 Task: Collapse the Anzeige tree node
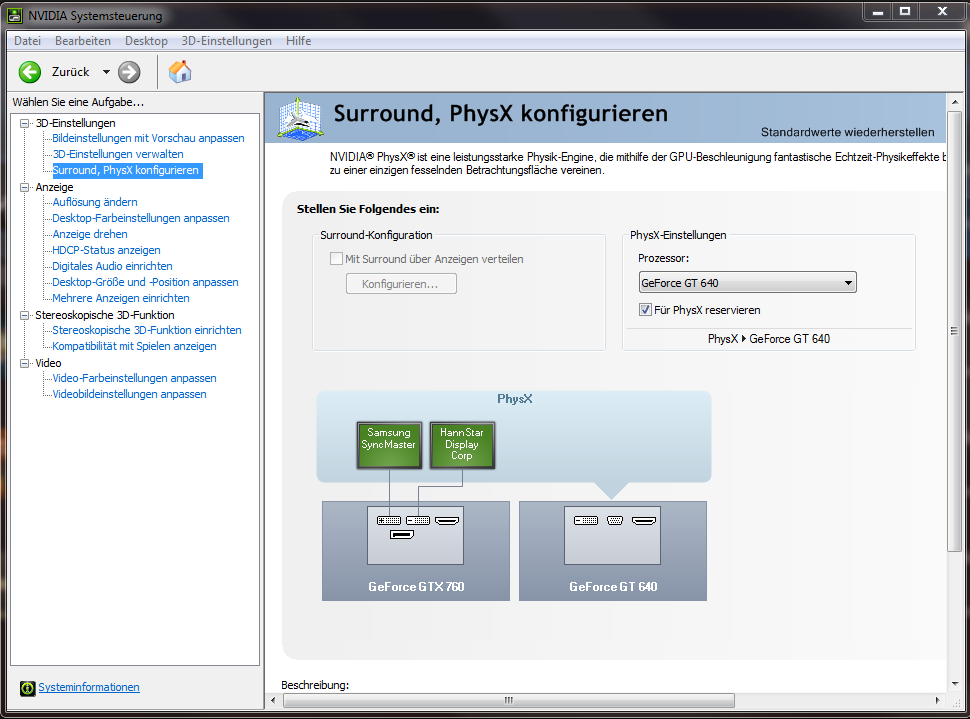(x=25, y=187)
